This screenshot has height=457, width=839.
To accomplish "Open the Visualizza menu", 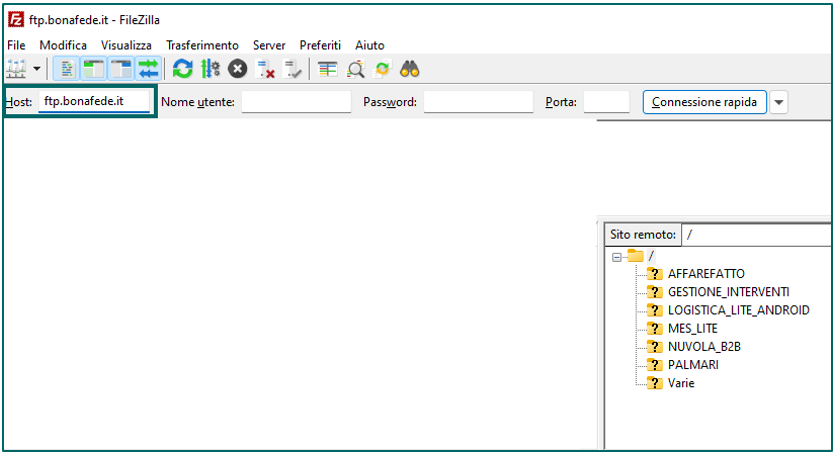I will coord(126,45).
